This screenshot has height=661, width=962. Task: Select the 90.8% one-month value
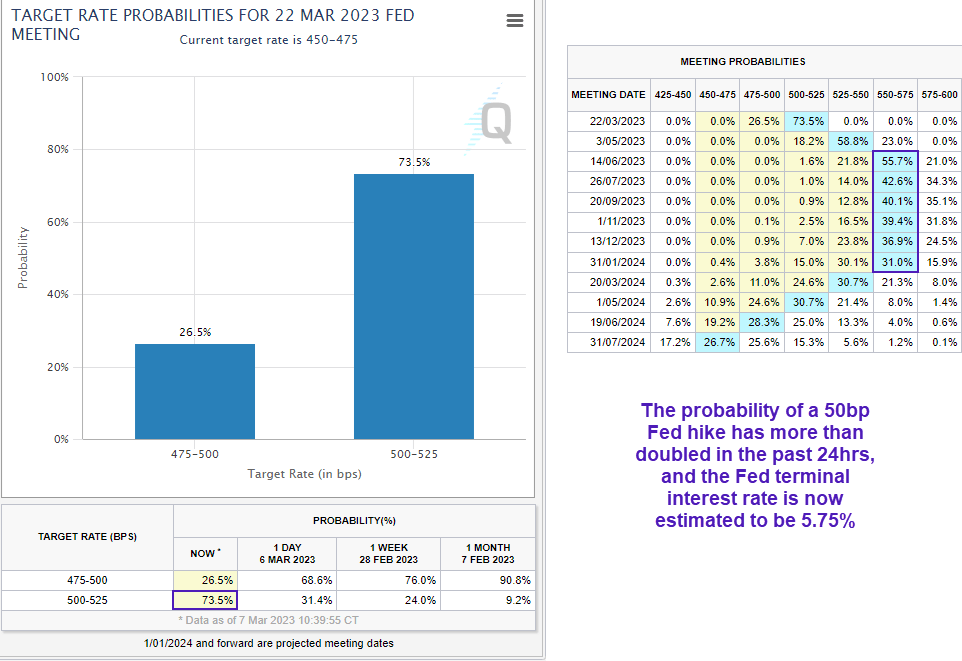(488, 581)
